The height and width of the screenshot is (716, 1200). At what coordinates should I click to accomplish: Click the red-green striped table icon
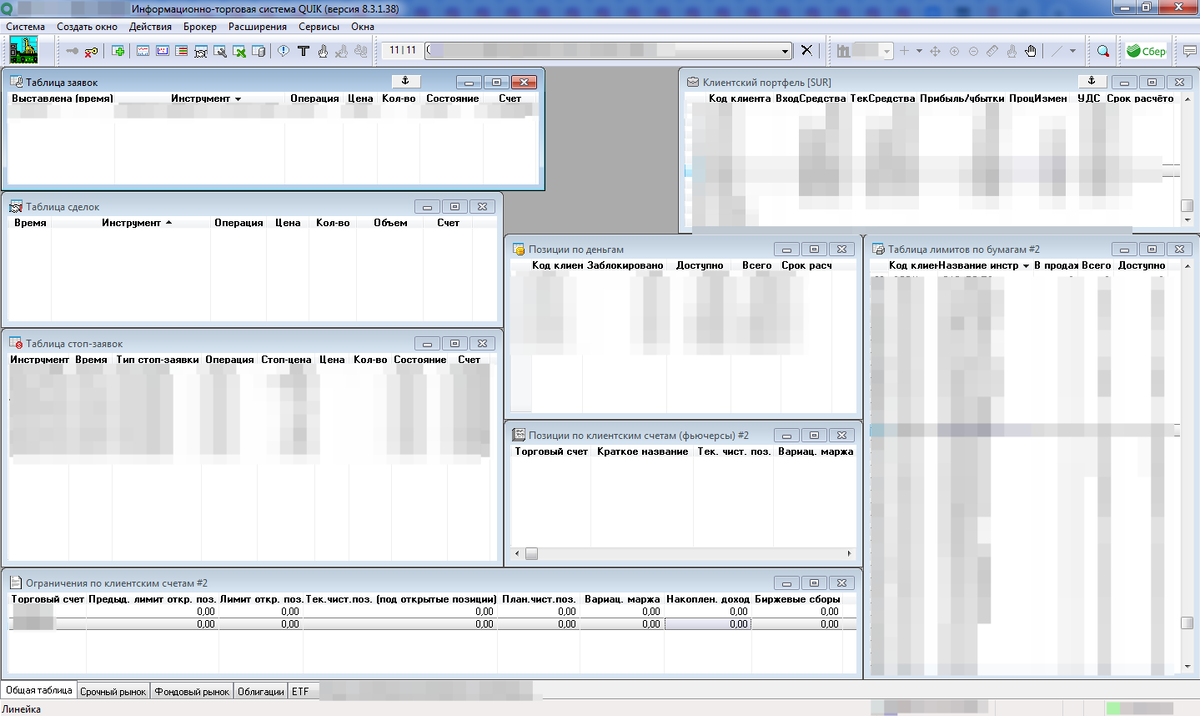point(181,51)
